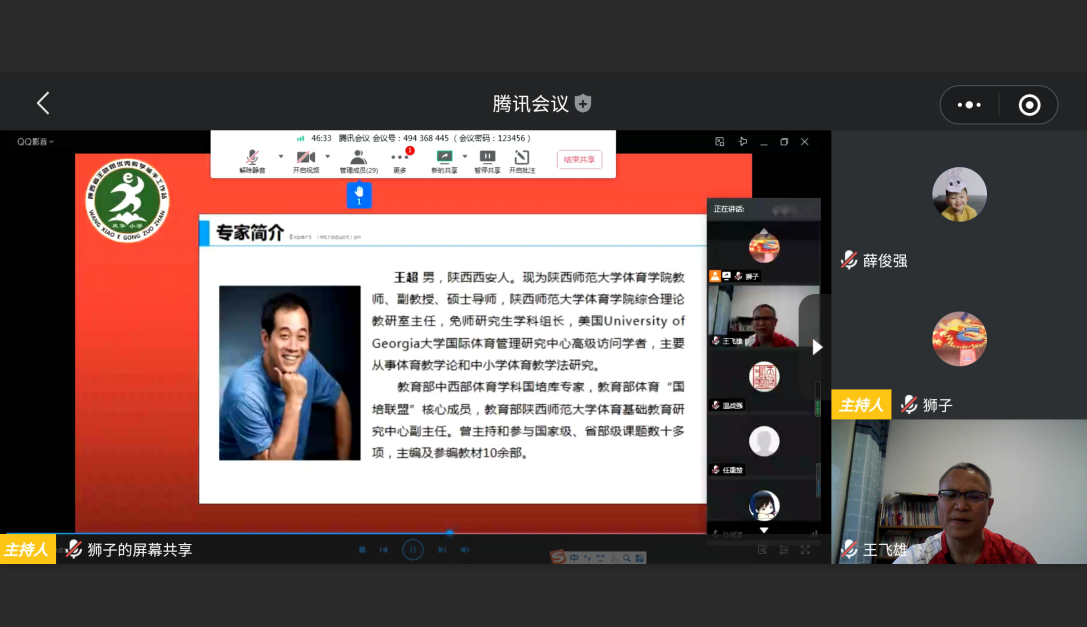The height and width of the screenshot is (627, 1087).
Task: Click the QQ影音 bottom-right screenshot/search icon
Action: tap(762, 550)
